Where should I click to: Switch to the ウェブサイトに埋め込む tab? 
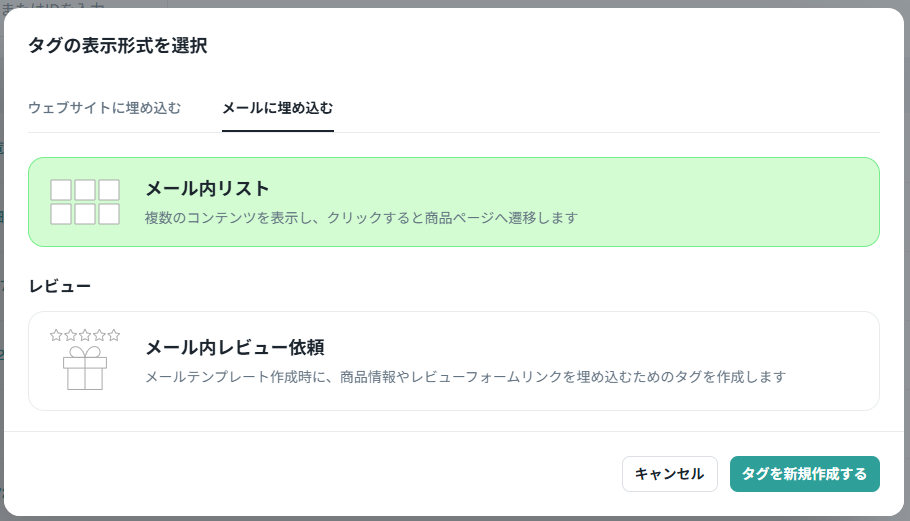tap(104, 108)
